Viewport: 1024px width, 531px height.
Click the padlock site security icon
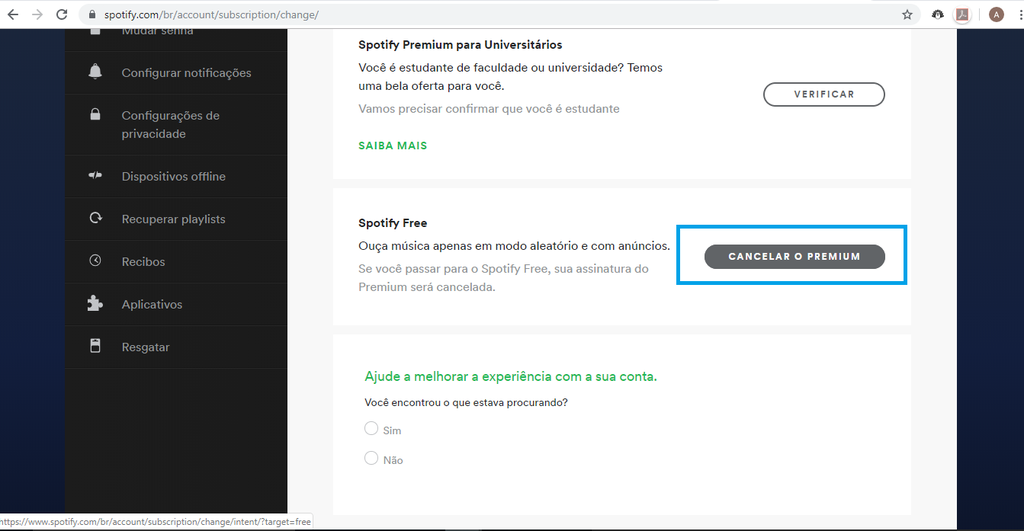[x=92, y=14]
